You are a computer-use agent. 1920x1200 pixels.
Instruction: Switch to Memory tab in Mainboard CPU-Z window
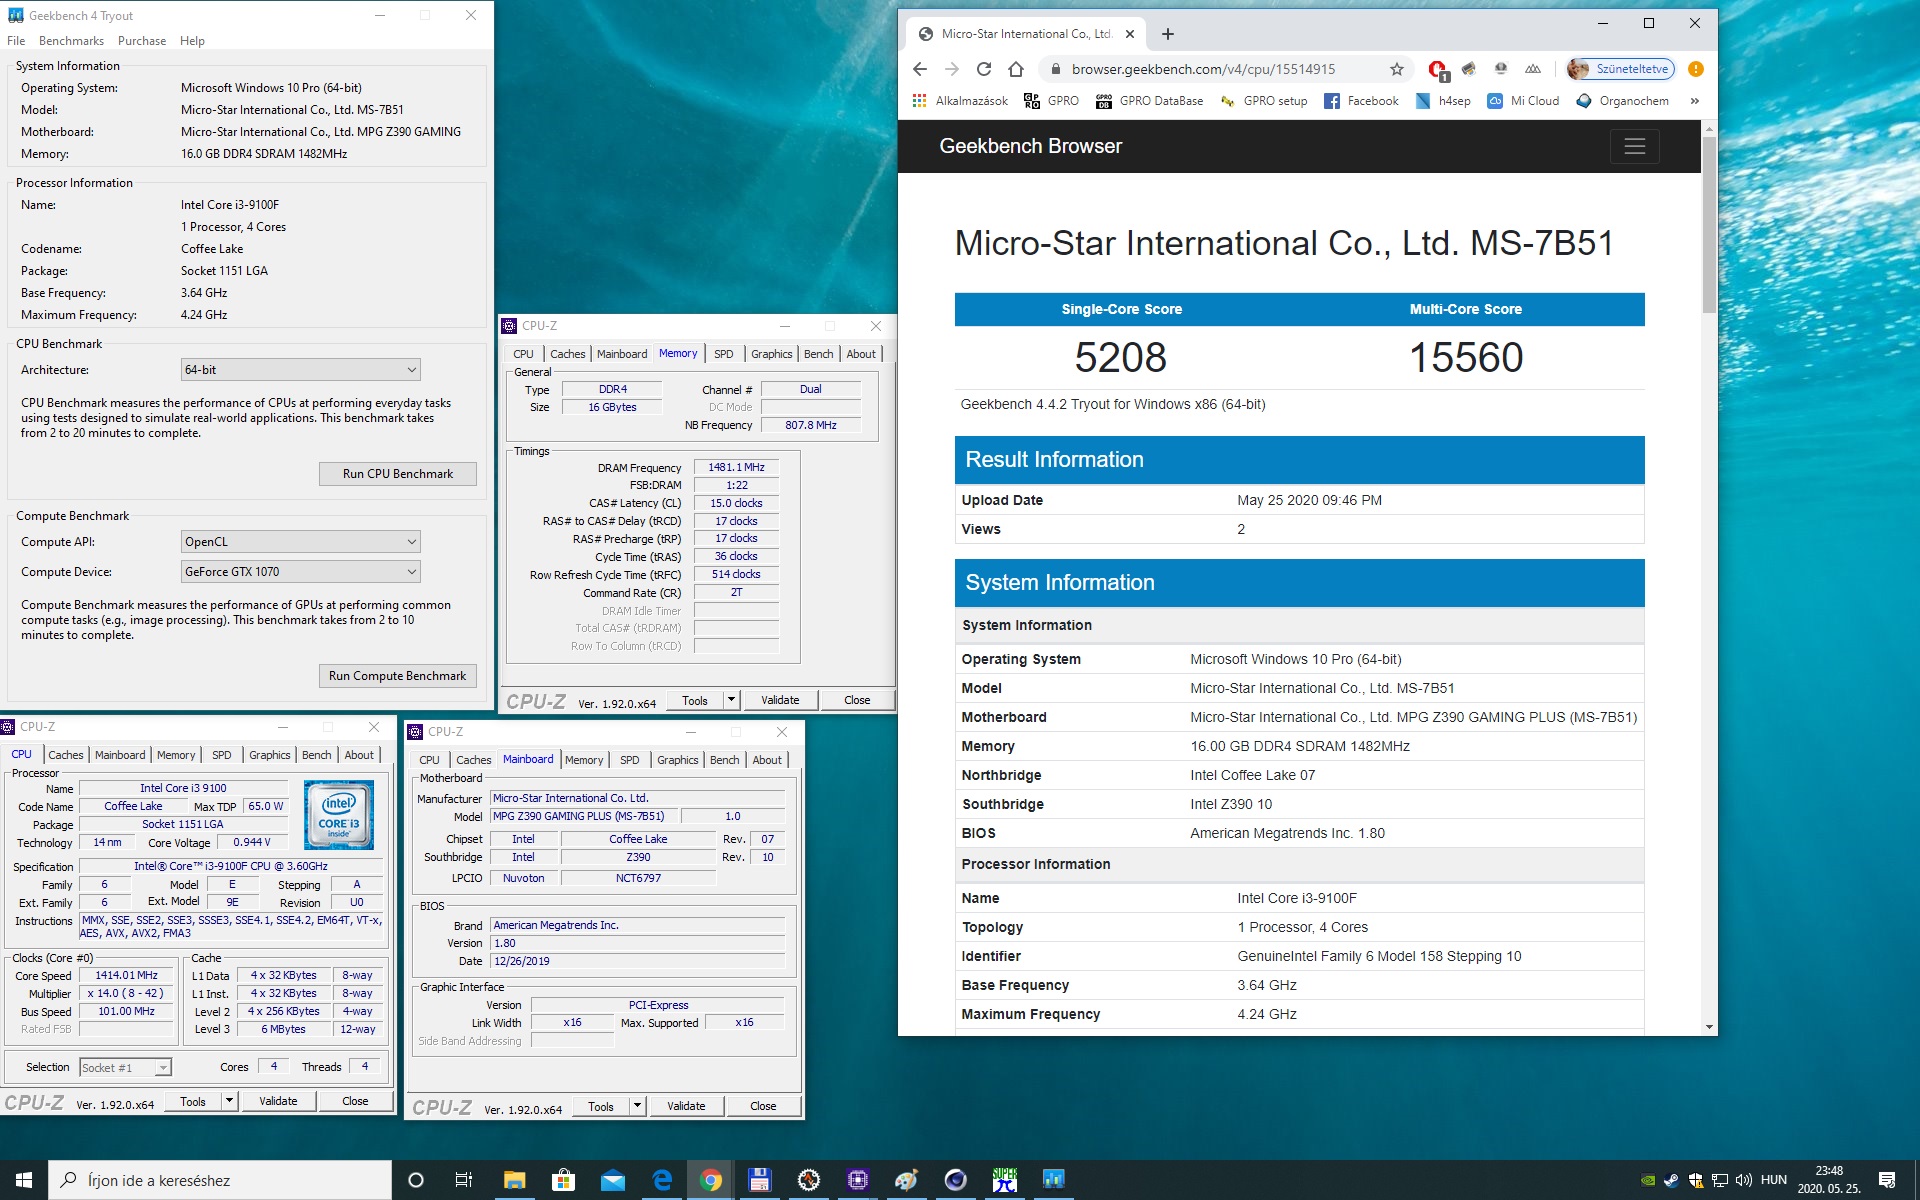584,760
